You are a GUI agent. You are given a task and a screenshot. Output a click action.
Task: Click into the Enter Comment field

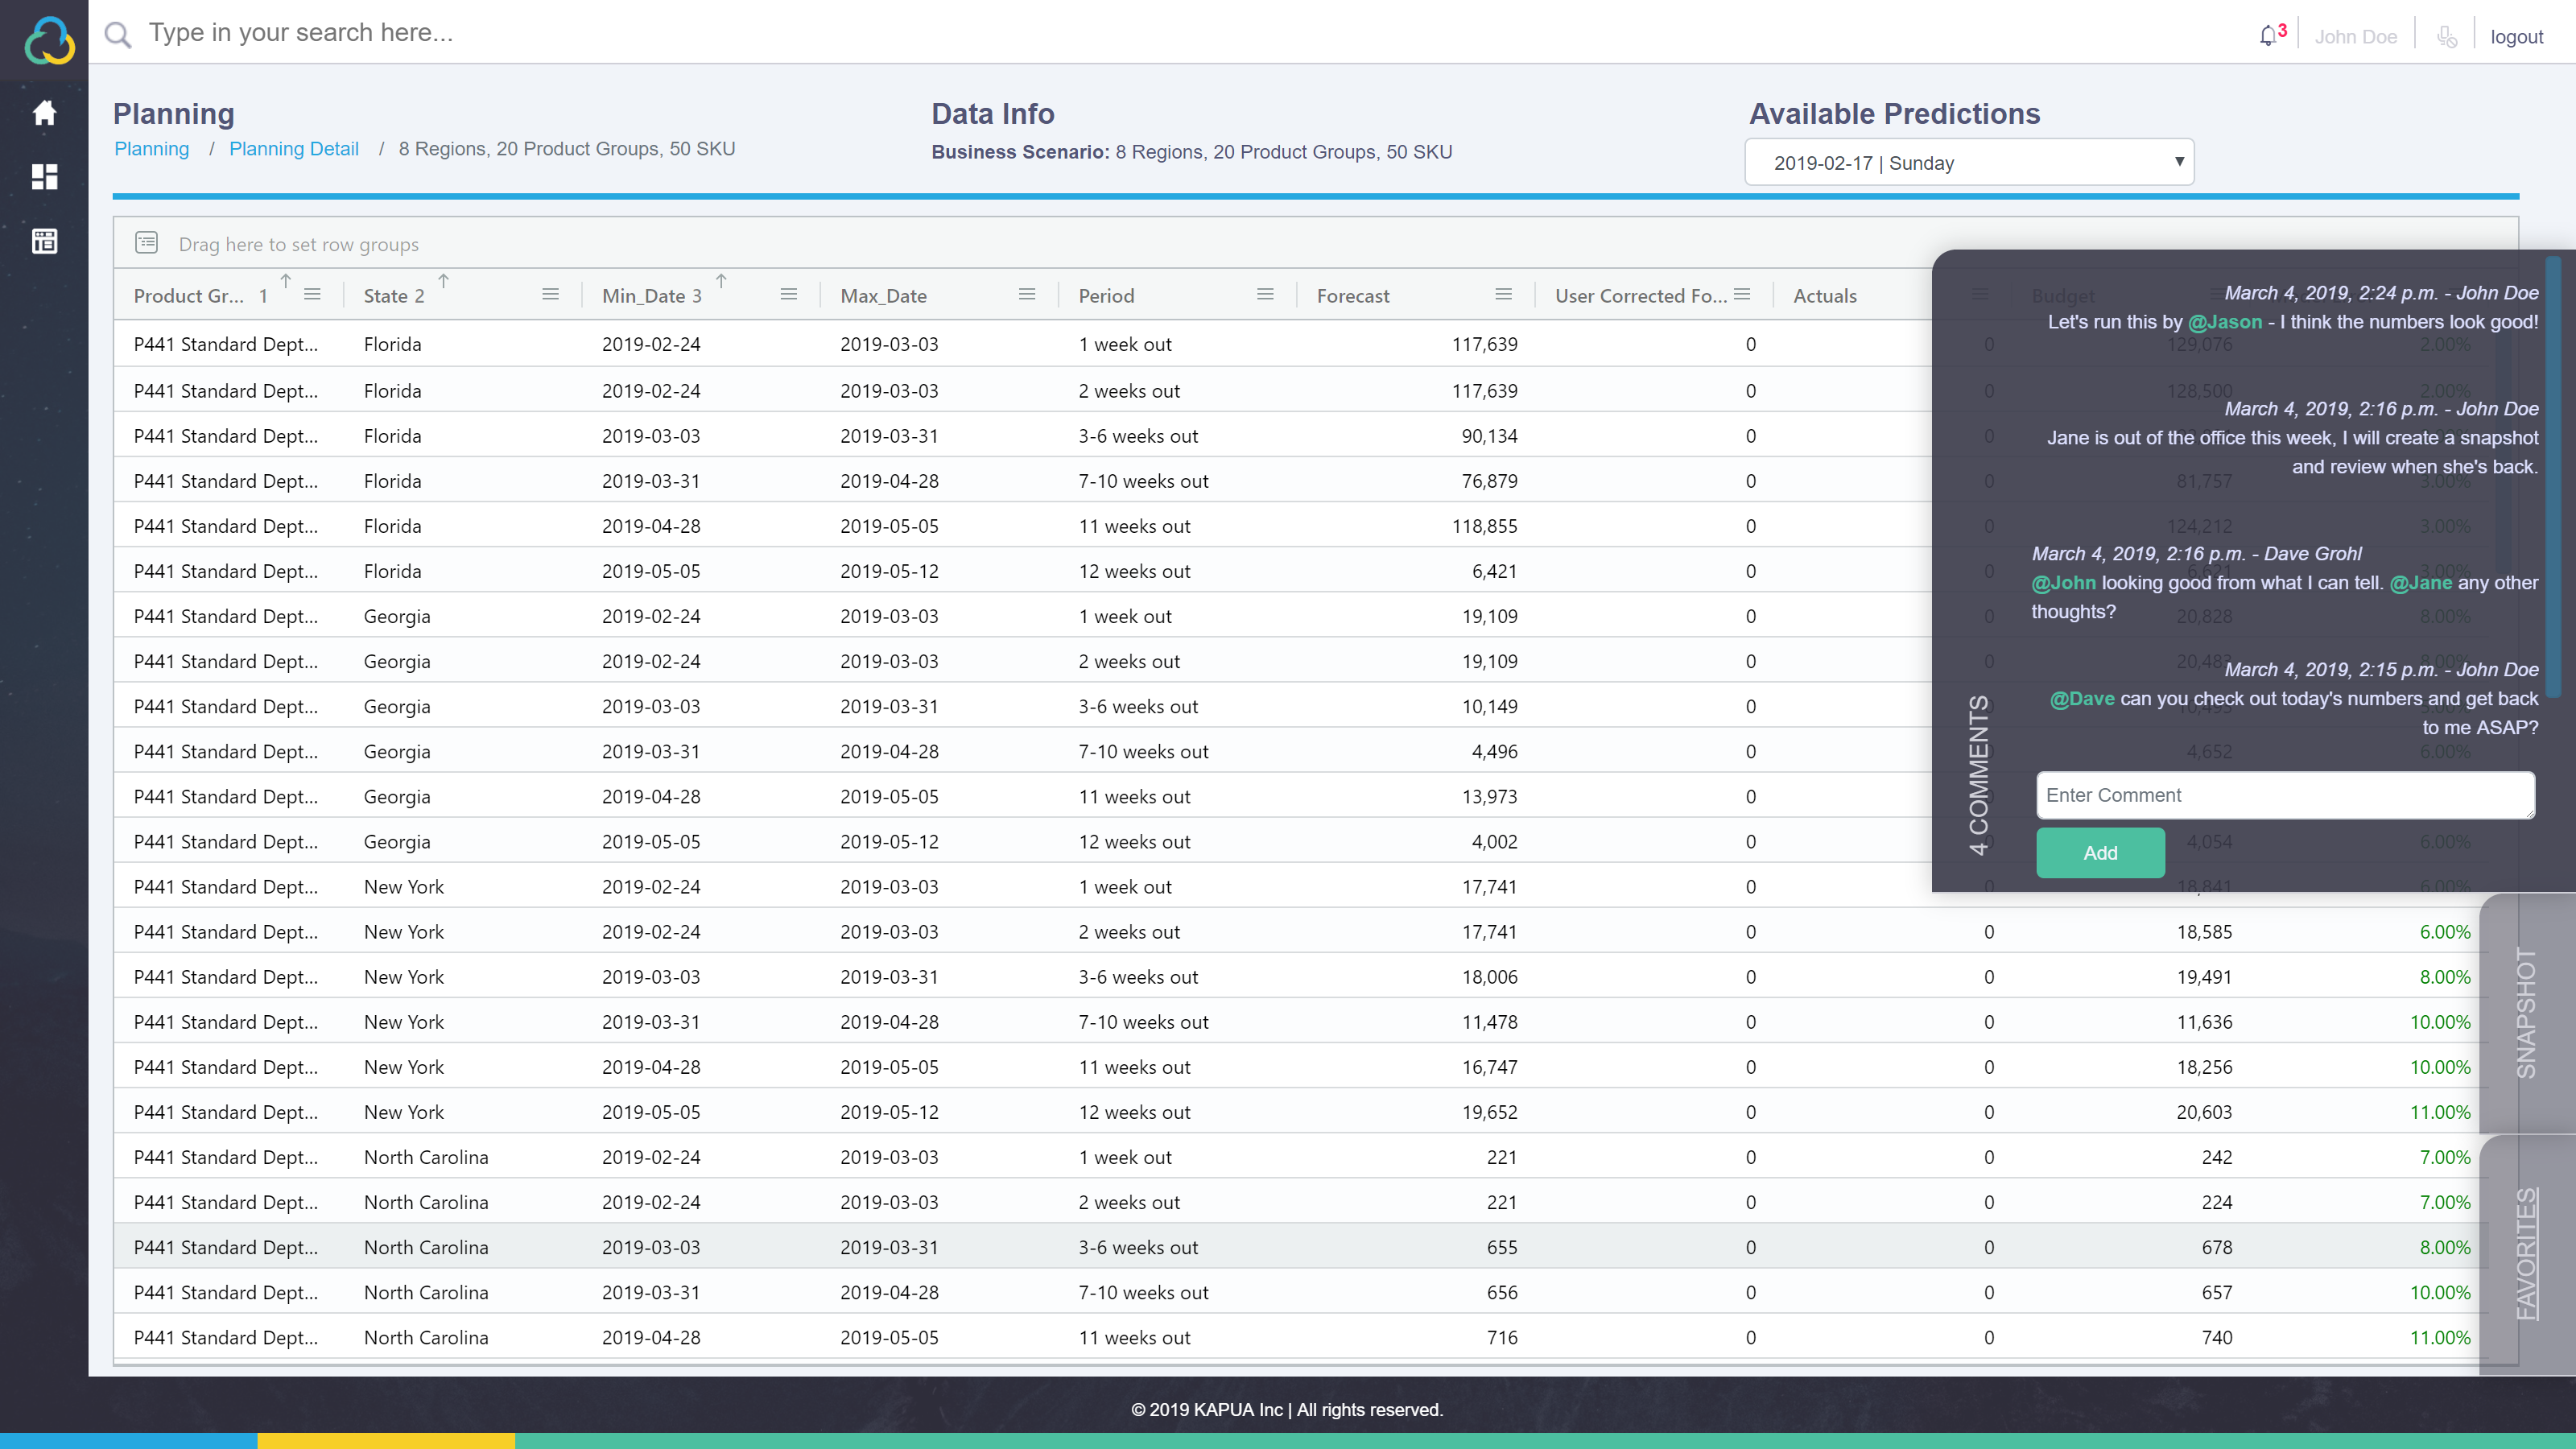pyautogui.click(x=2284, y=795)
